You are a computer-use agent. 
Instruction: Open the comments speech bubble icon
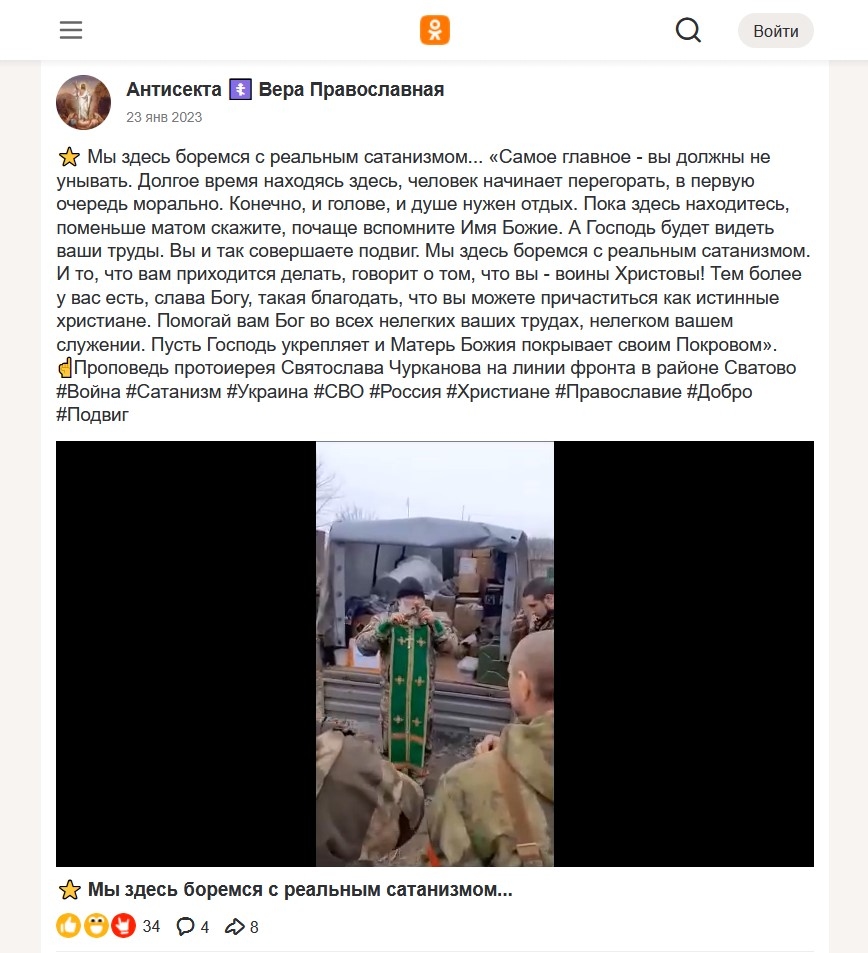pos(185,926)
